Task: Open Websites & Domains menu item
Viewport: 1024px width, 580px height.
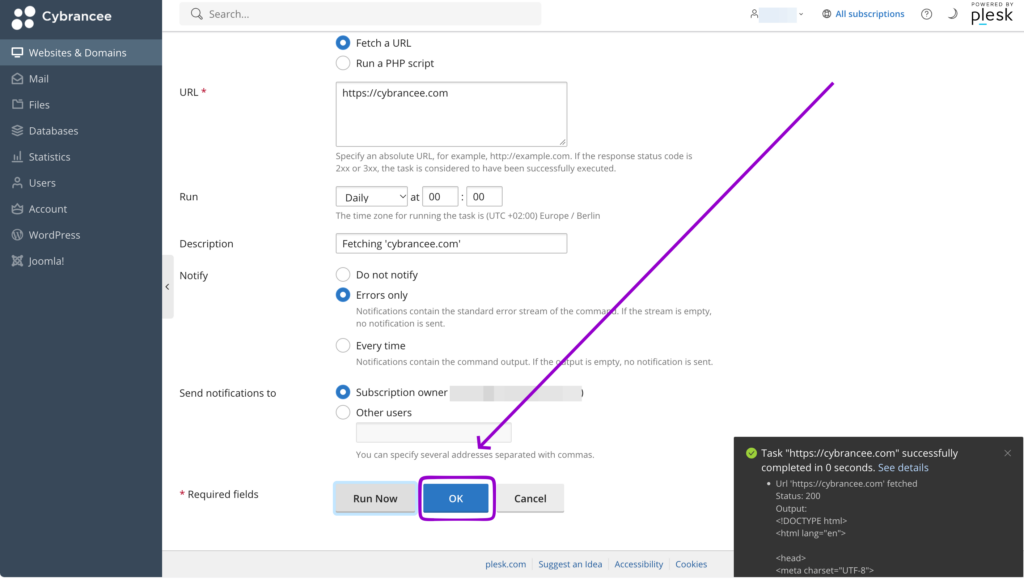Action: [x=81, y=52]
